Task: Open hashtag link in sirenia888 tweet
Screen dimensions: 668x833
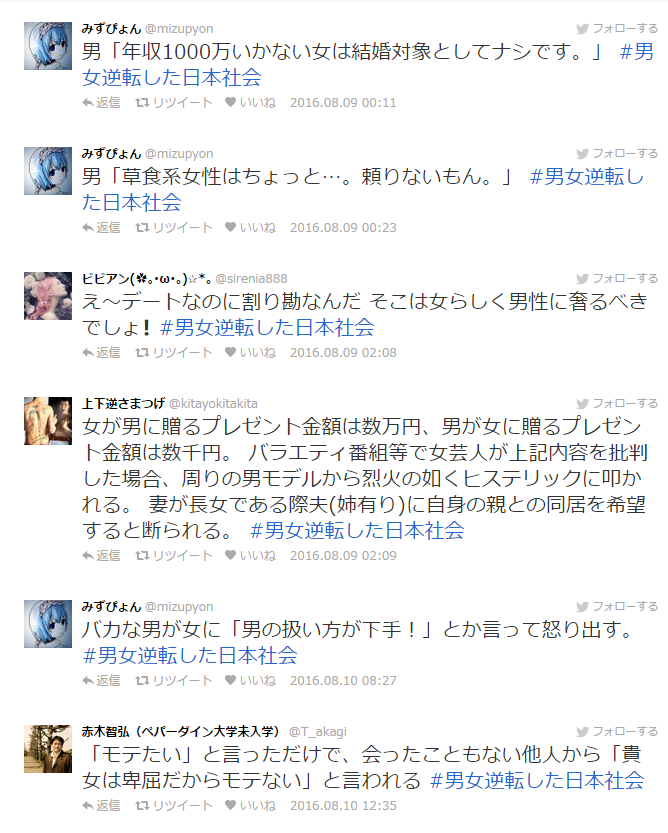Action: point(267,327)
